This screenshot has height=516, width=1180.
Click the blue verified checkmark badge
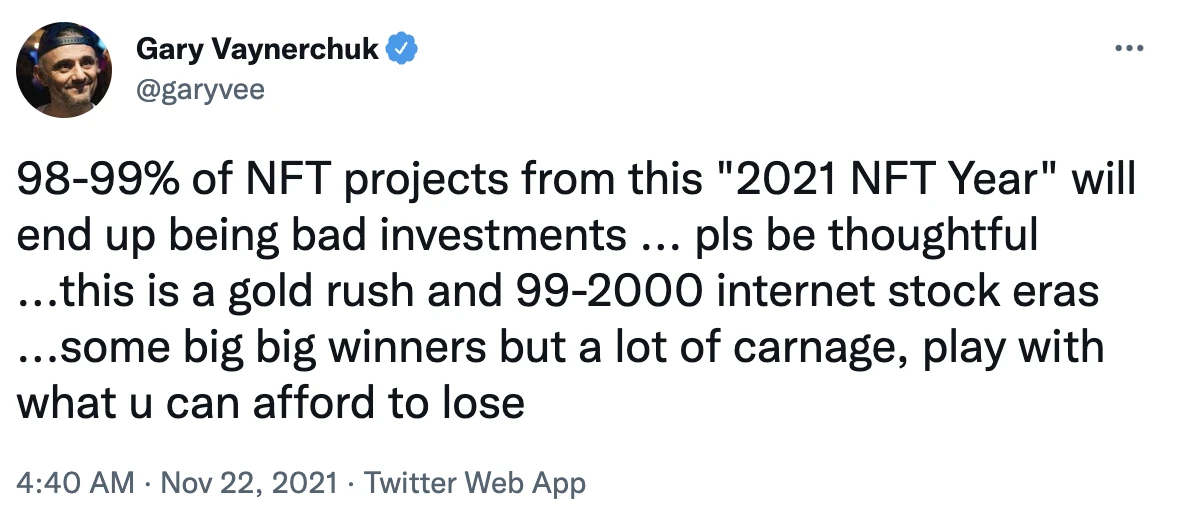point(402,49)
